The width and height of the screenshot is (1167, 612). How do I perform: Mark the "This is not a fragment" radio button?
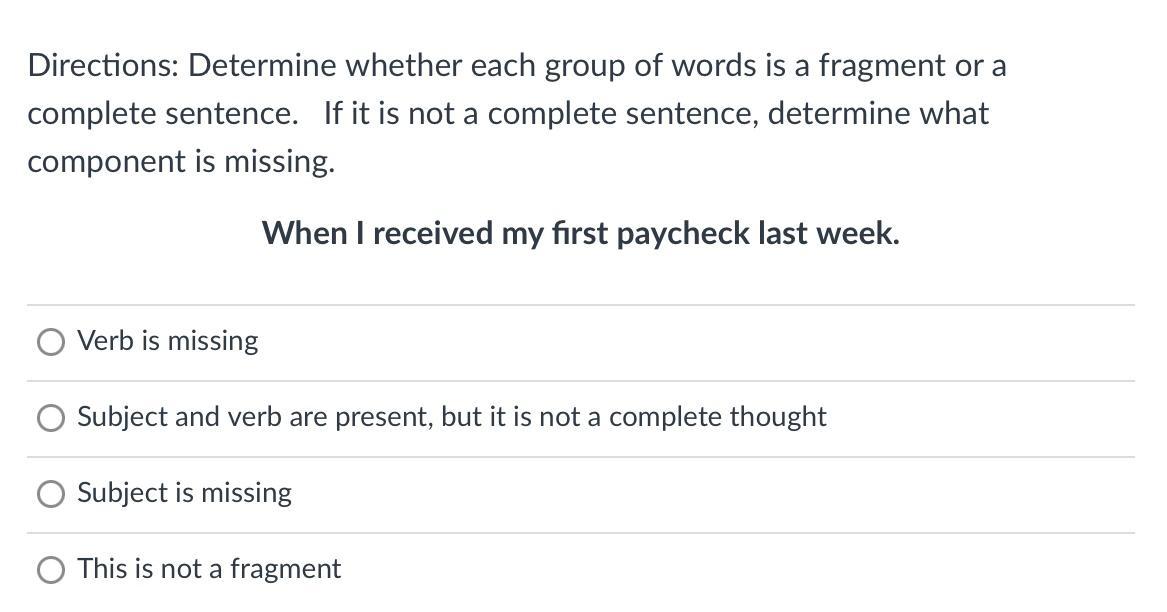[51, 570]
